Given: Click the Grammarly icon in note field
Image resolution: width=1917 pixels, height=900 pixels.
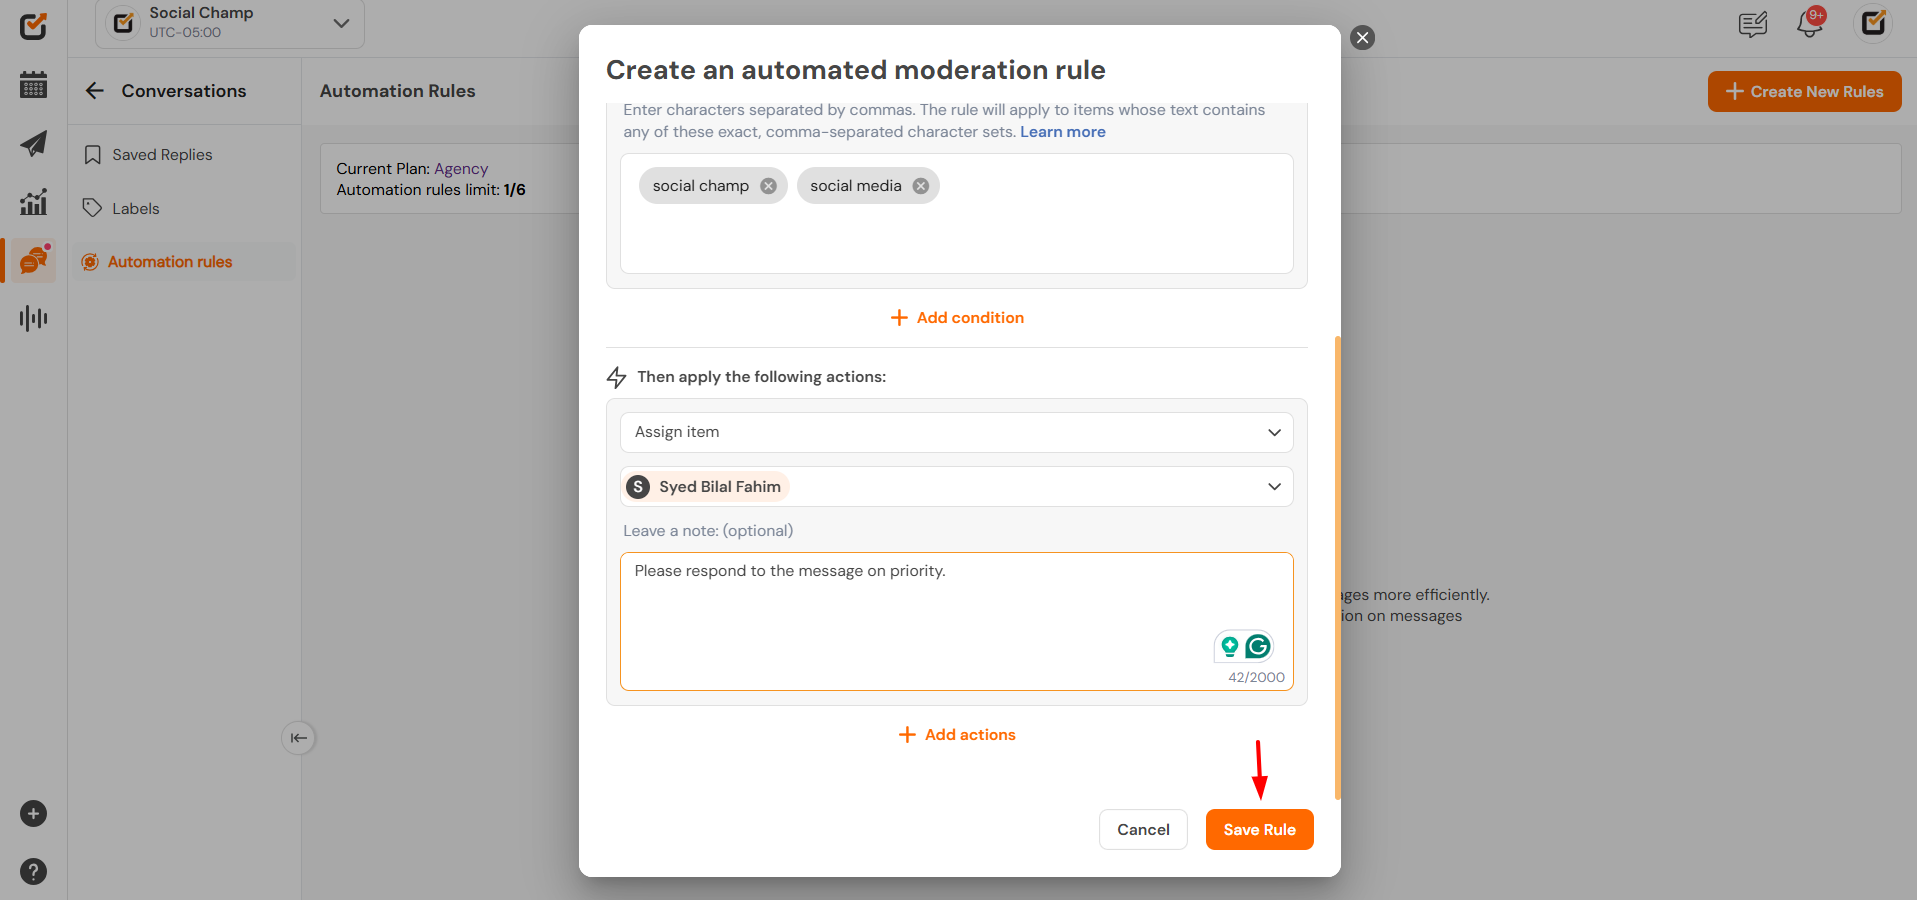Looking at the screenshot, I should (x=1258, y=647).
